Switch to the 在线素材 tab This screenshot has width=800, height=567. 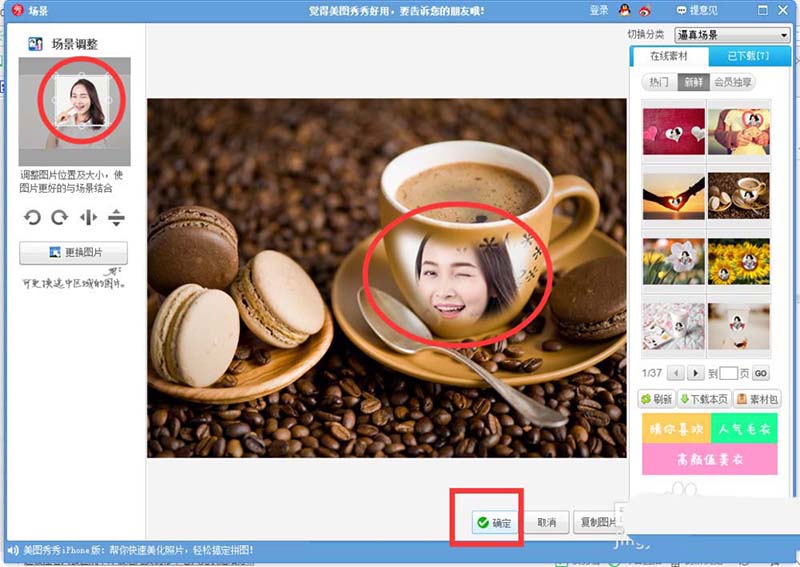(x=669, y=56)
